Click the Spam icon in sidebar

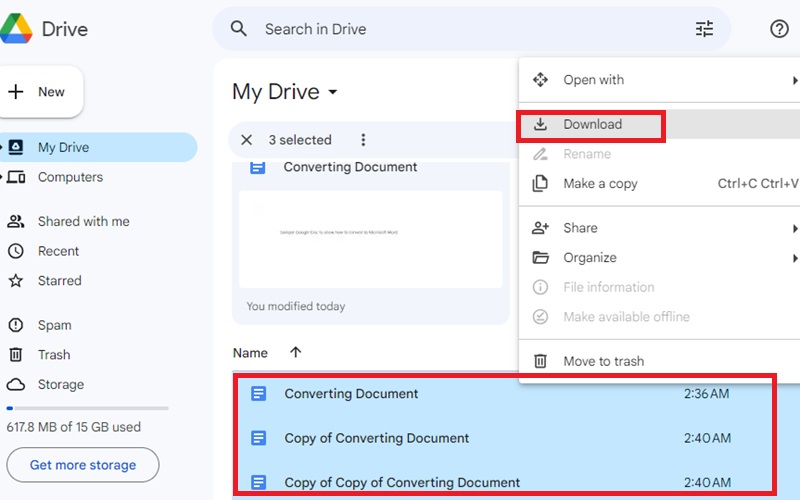16,325
